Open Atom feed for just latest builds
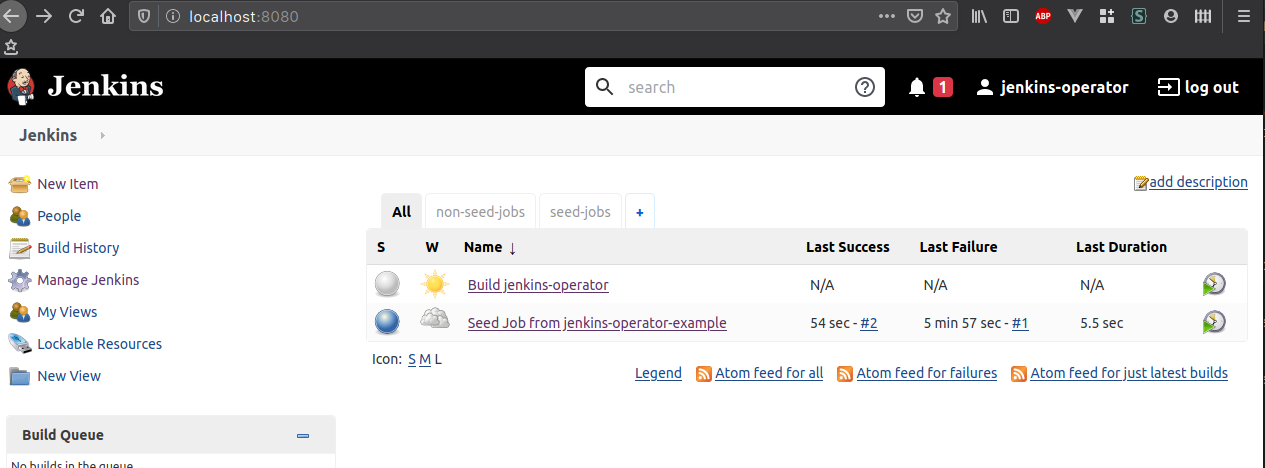Viewport: 1265px width, 468px height. 1129,373
